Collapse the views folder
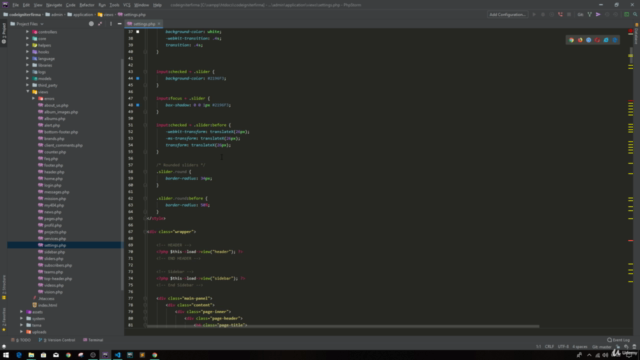The height and width of the screenshot is (360, 640). (27, 92)
